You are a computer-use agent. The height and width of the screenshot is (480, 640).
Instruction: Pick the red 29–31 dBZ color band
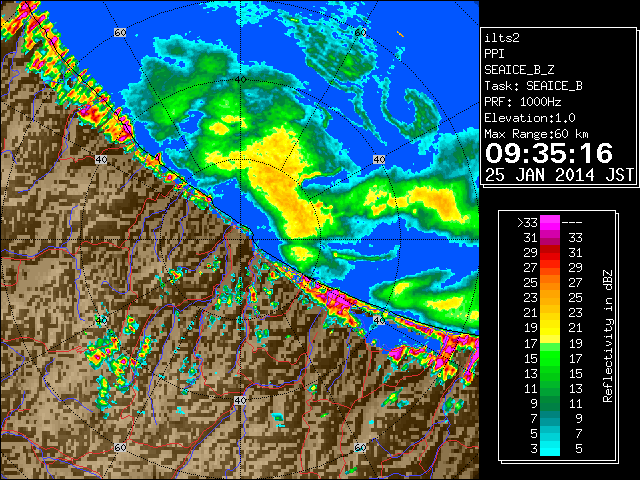click(x=550, y=253)
